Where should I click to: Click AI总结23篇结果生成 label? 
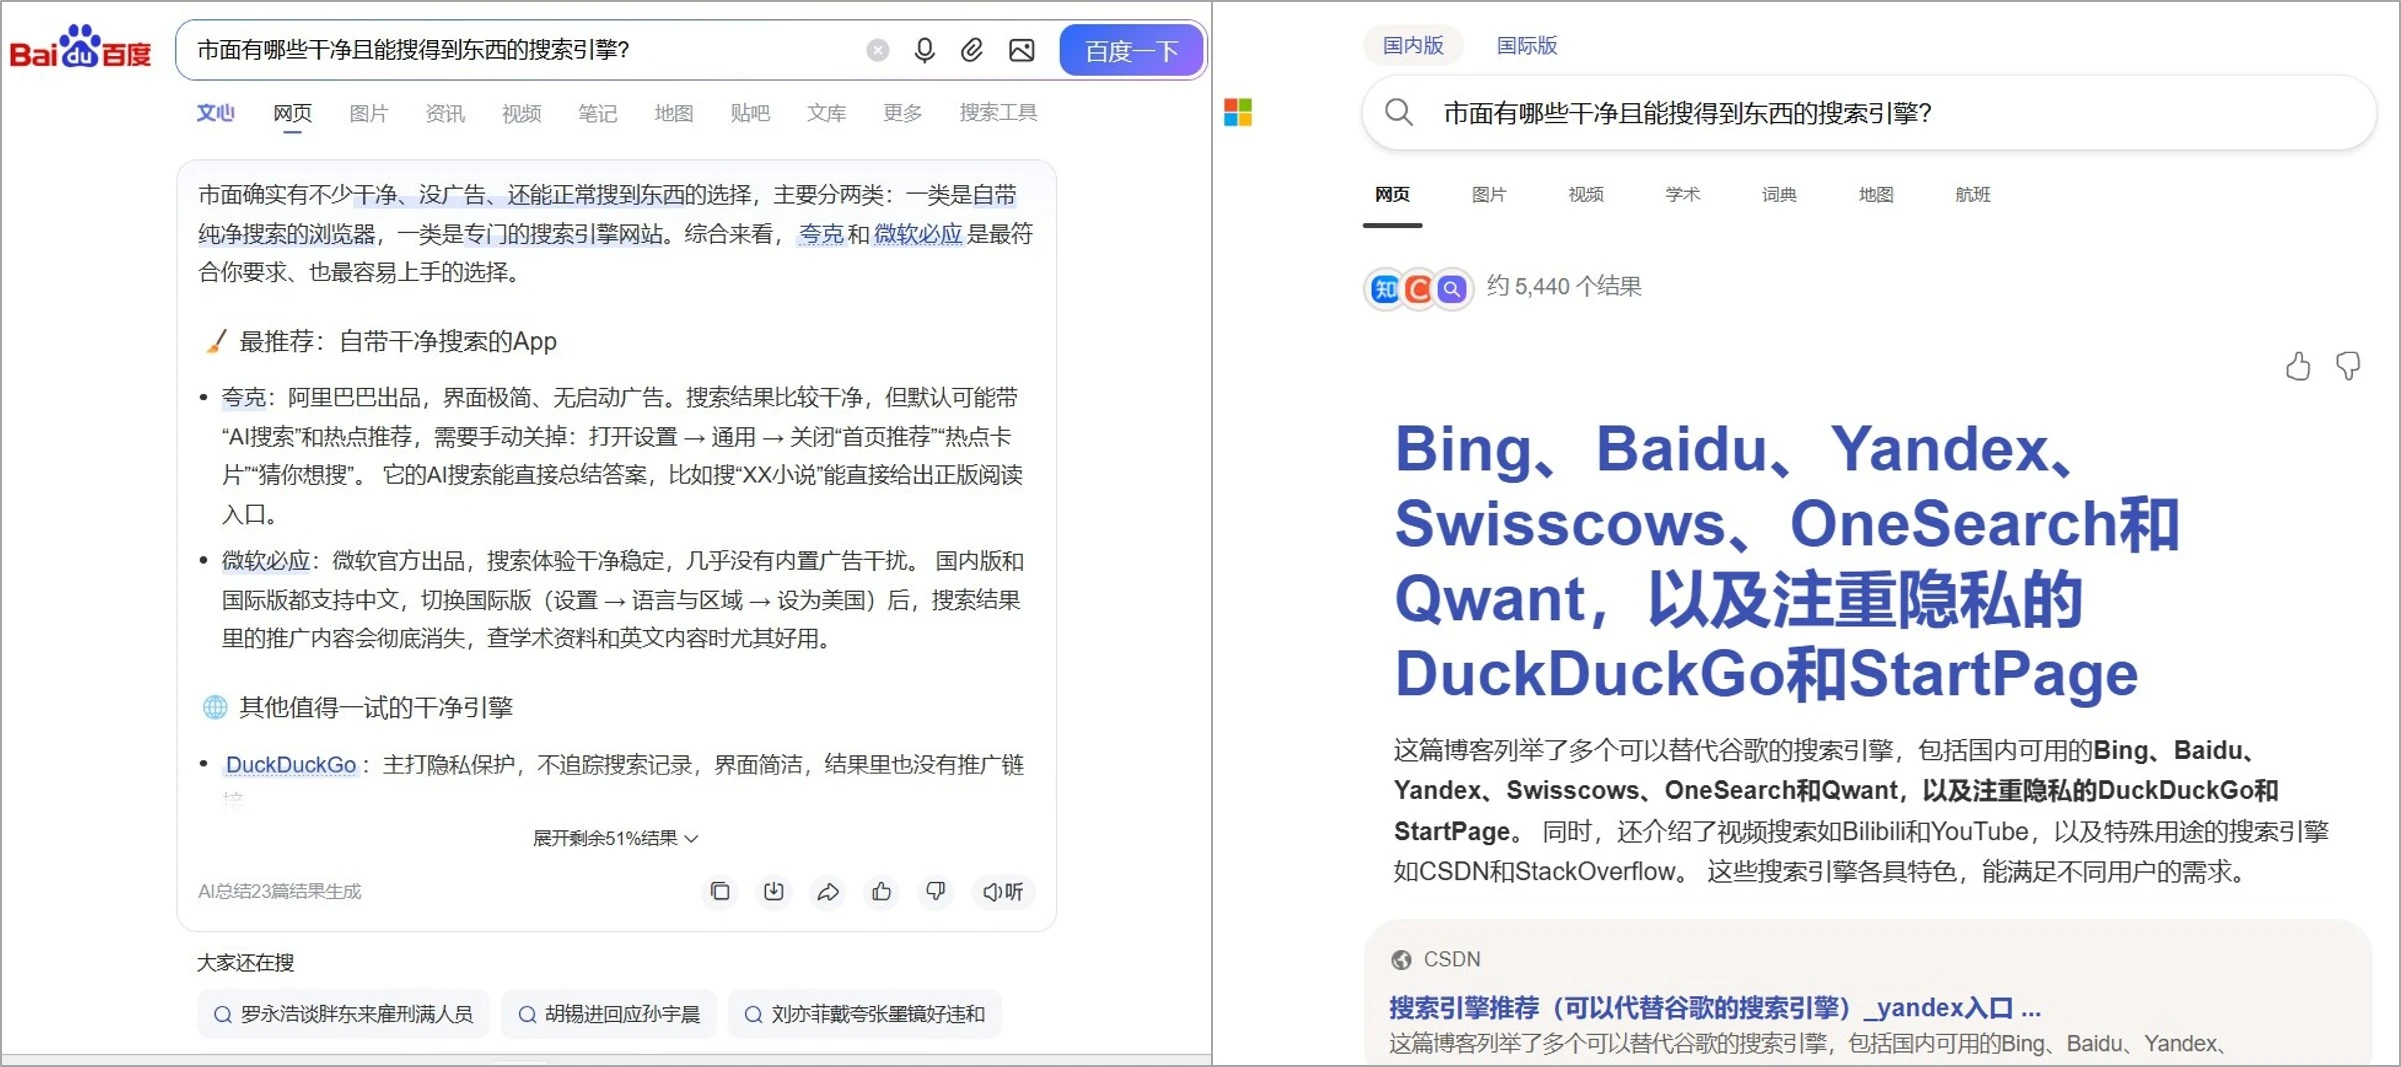click(x=279, y=891)
